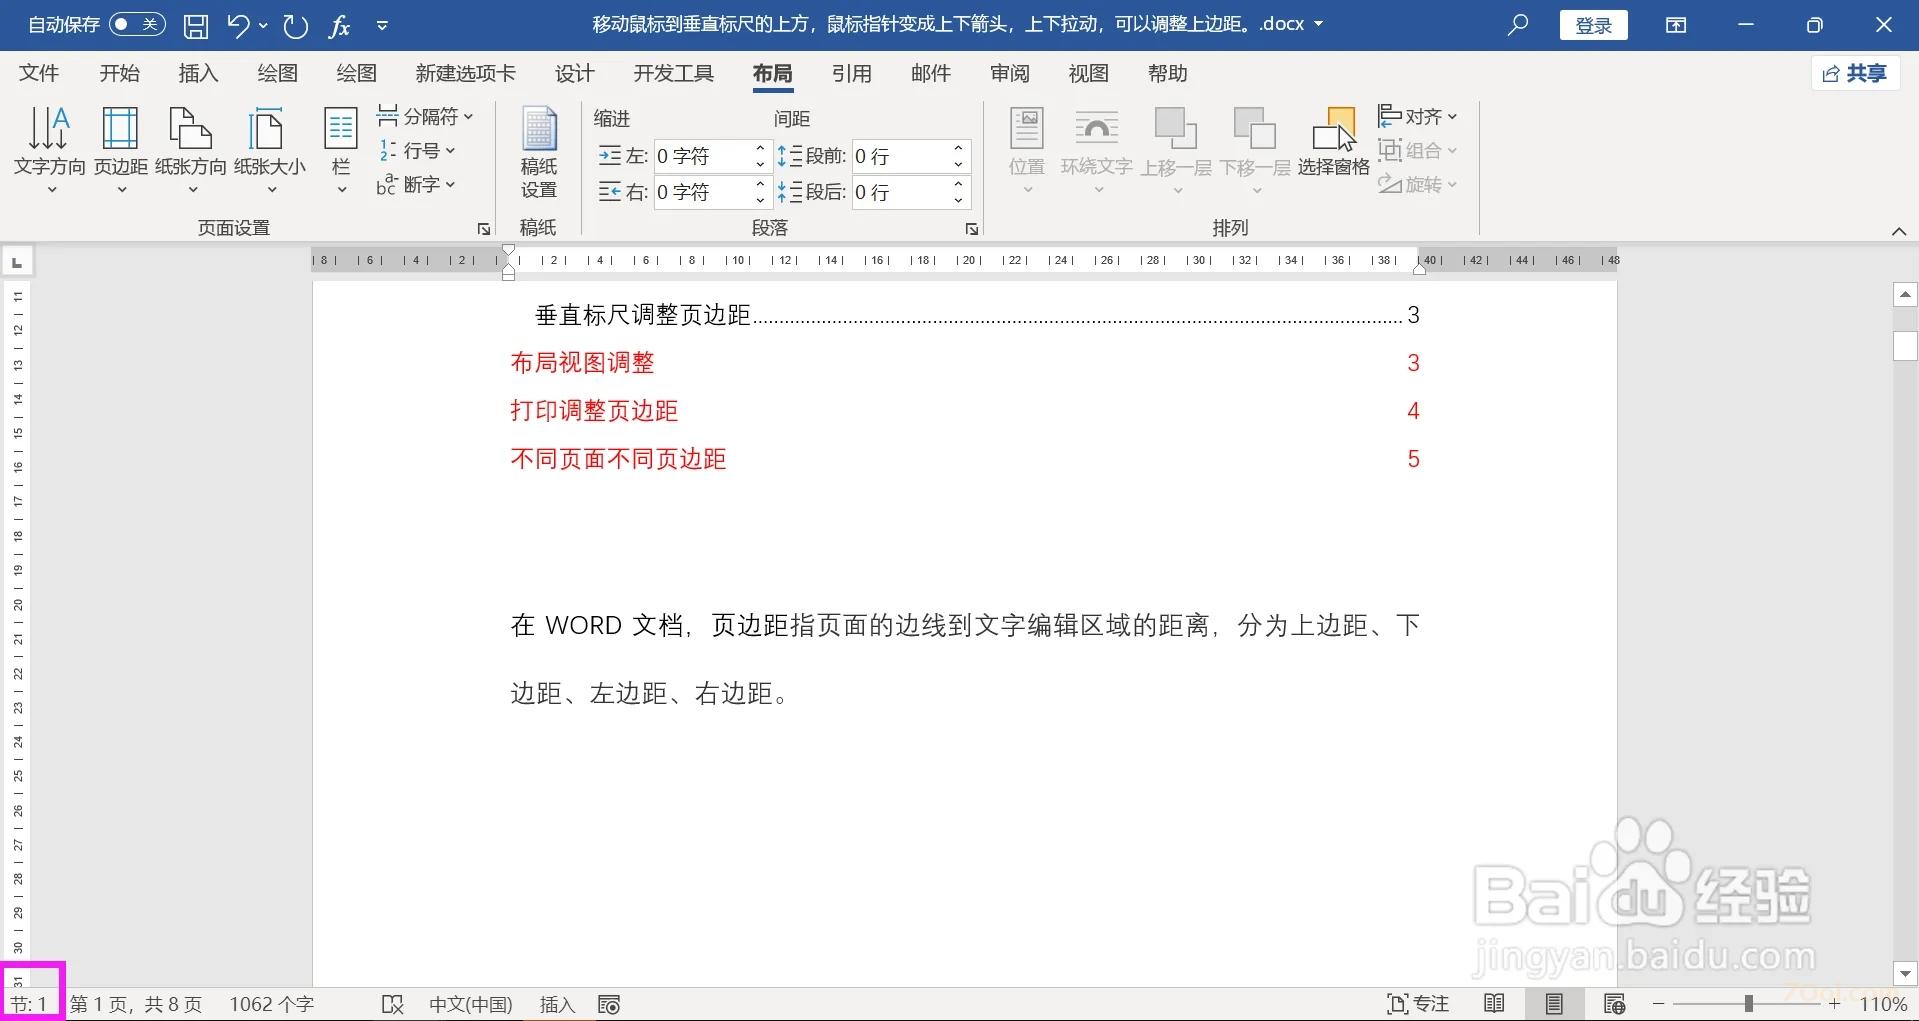Viewport: 1919px width, 1021px height.
Task: Click the 共享 (Share) button
Action: click(1855, 73)
